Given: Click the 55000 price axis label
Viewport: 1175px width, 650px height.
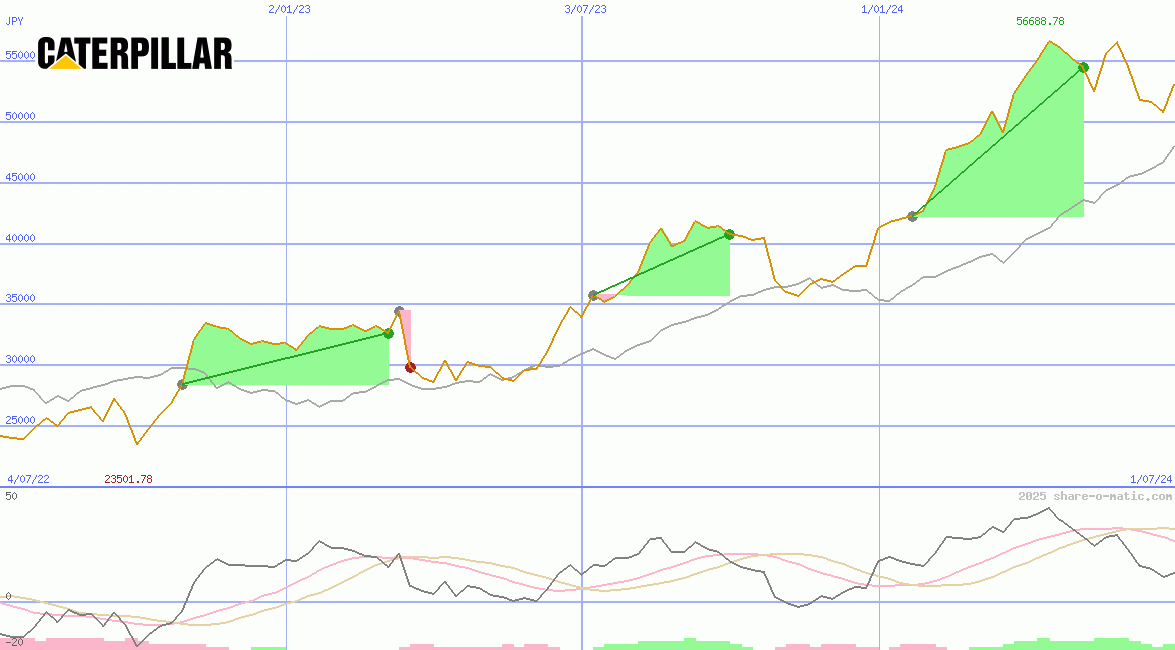Looking at the screenshot, I should [x=20, y=55].
